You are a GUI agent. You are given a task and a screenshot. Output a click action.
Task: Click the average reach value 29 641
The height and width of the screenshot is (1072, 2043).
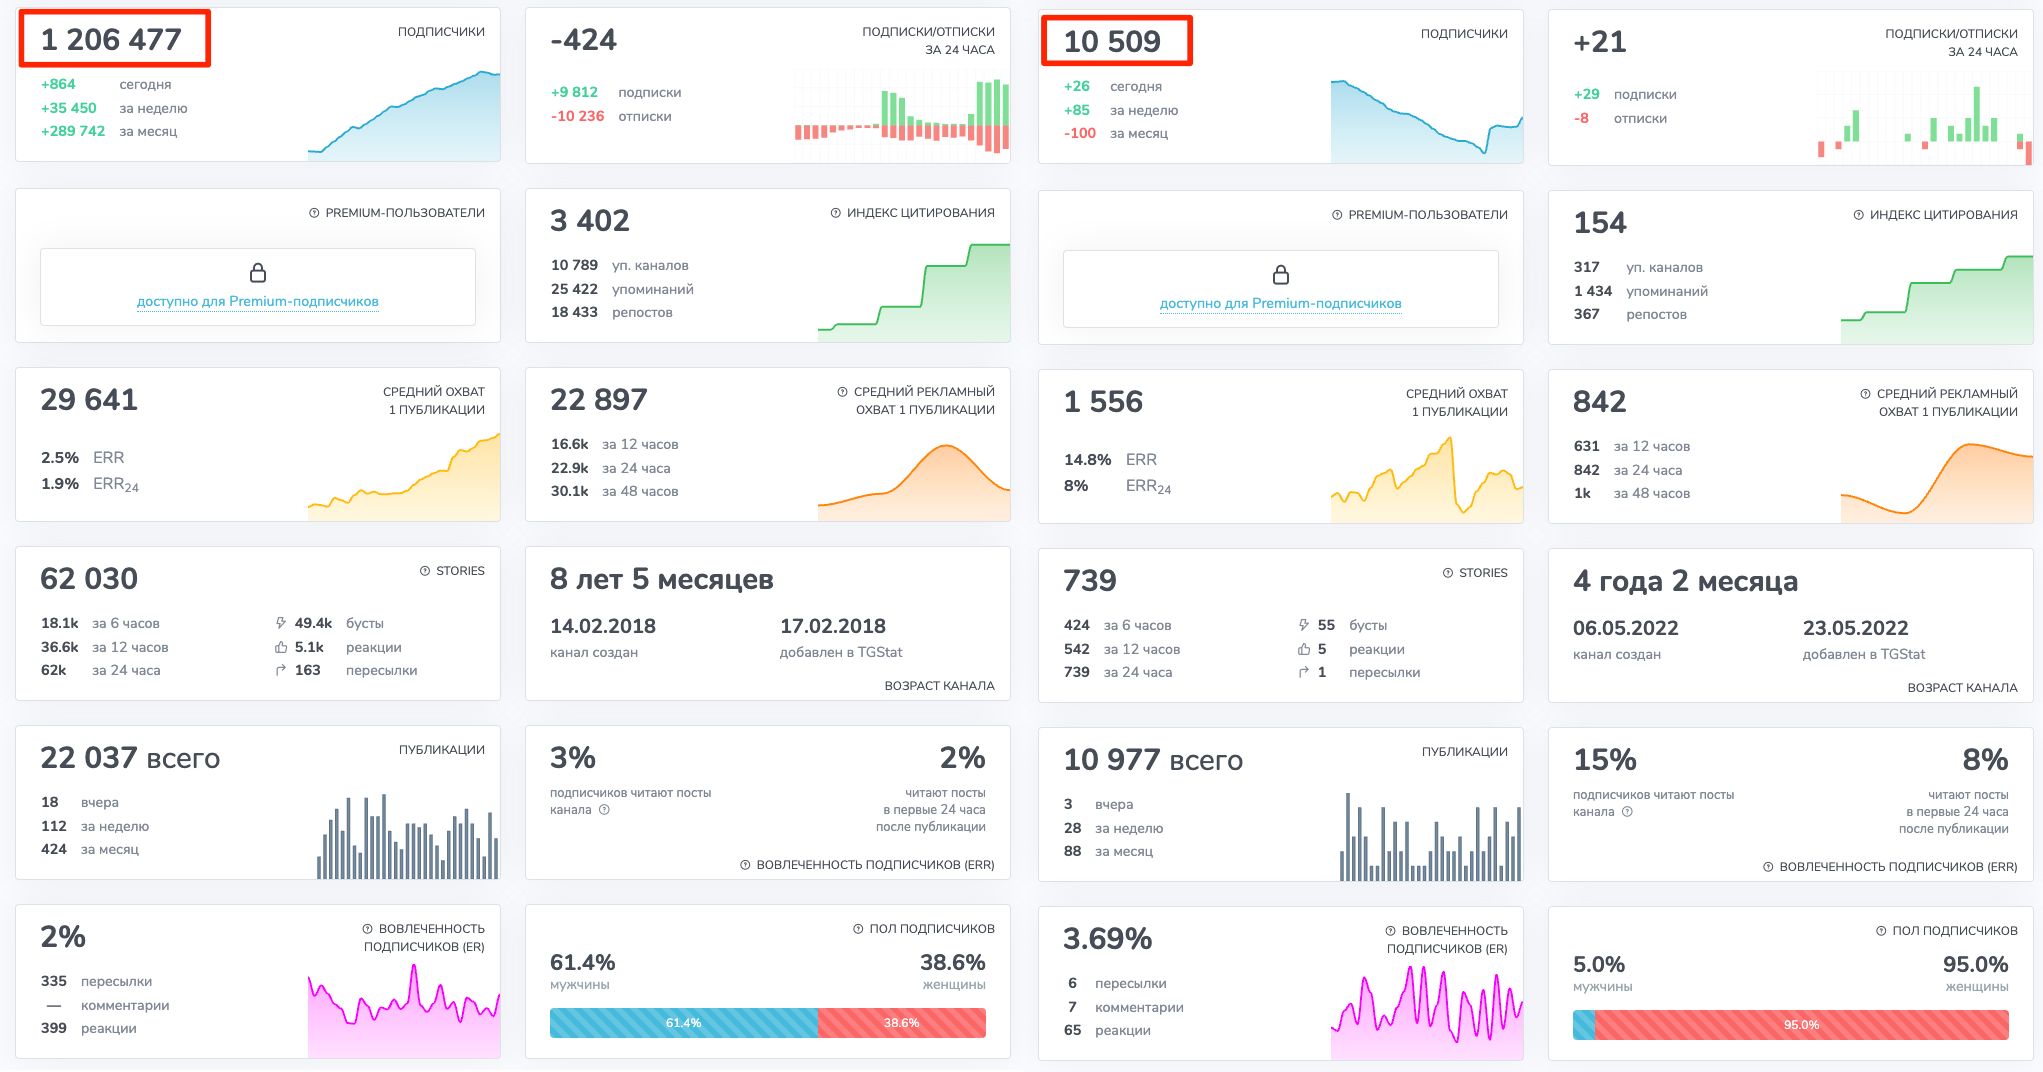pyautogui.click(x=89, y=399)
